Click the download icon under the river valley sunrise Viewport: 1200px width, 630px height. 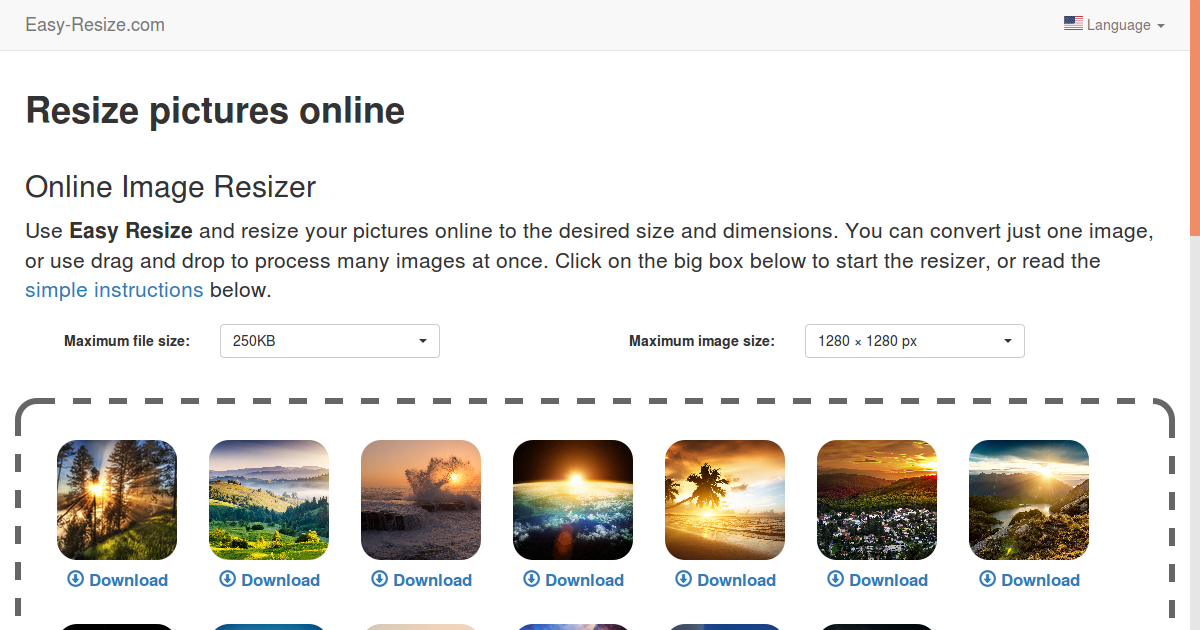986,580
